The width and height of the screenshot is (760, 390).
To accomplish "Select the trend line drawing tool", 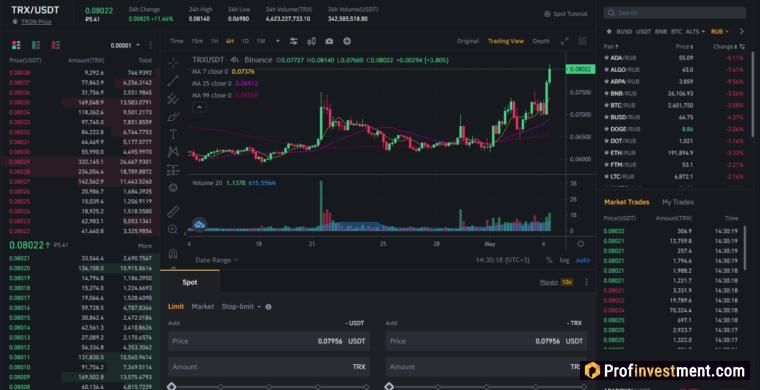I will (x=173, y=81).
